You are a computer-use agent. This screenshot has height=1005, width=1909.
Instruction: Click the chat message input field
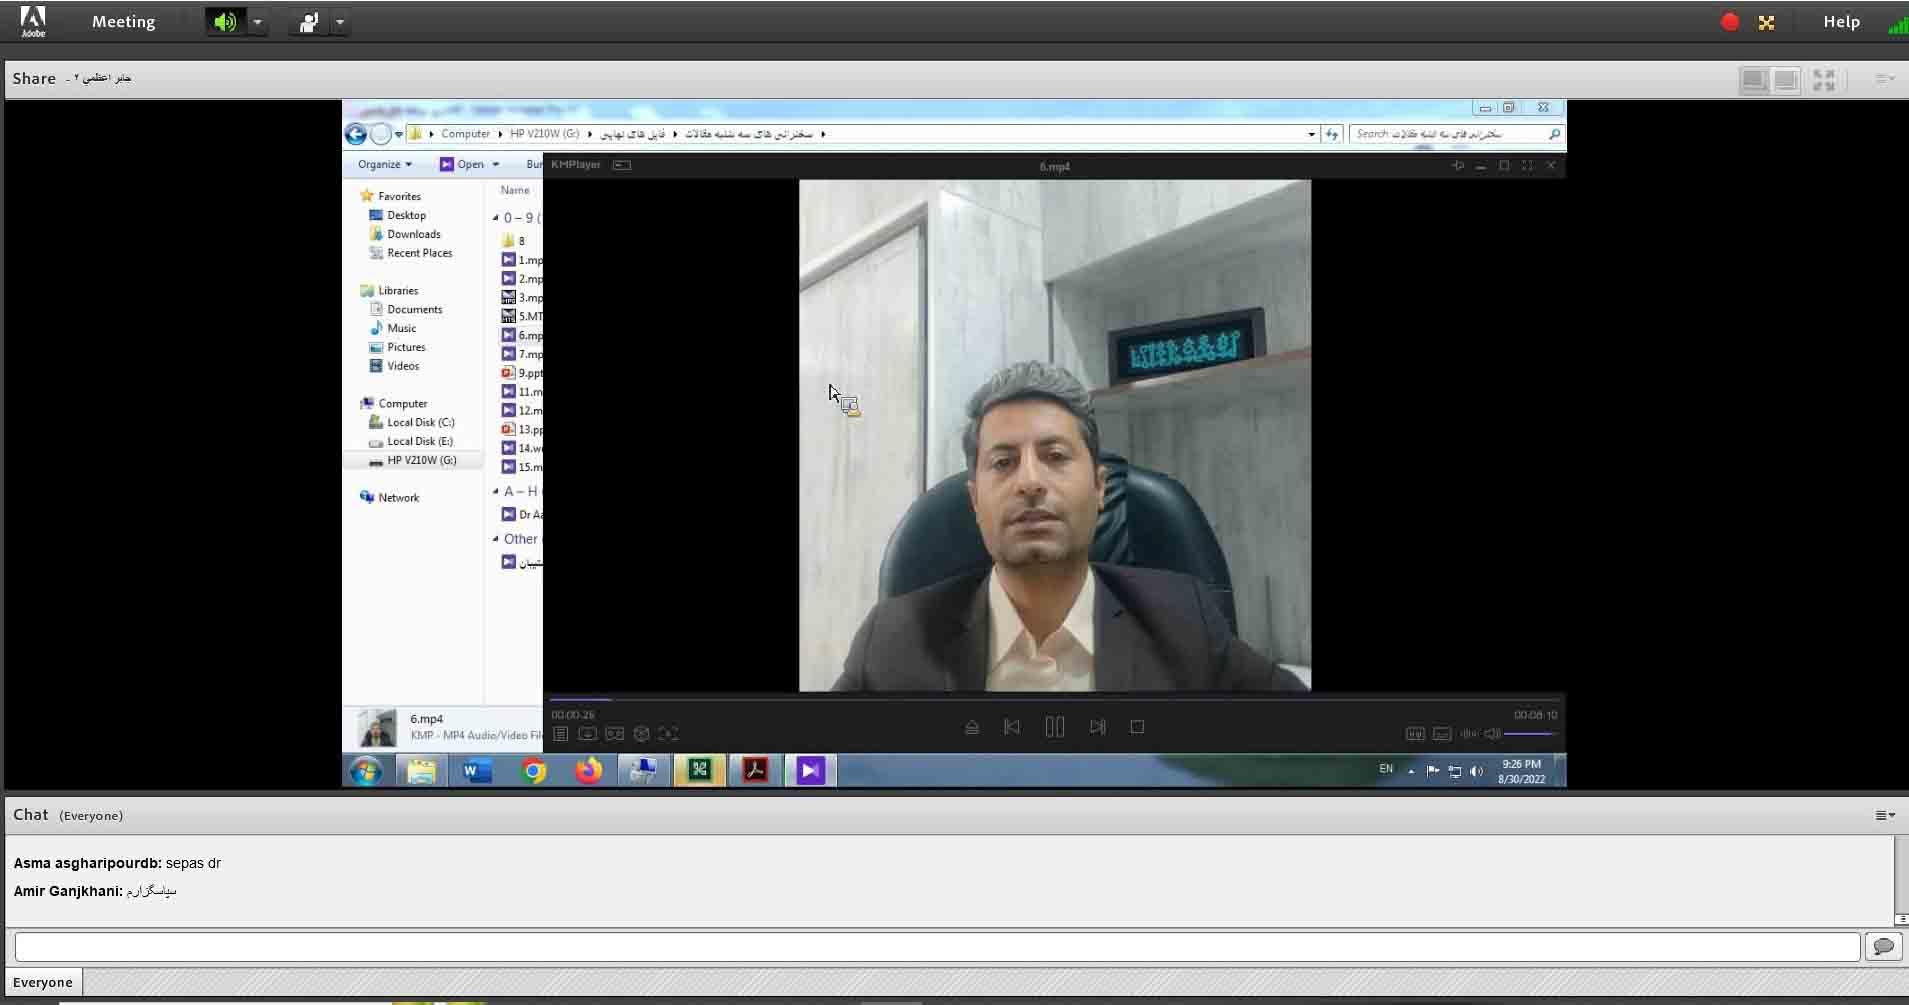[x=936, y=946]
